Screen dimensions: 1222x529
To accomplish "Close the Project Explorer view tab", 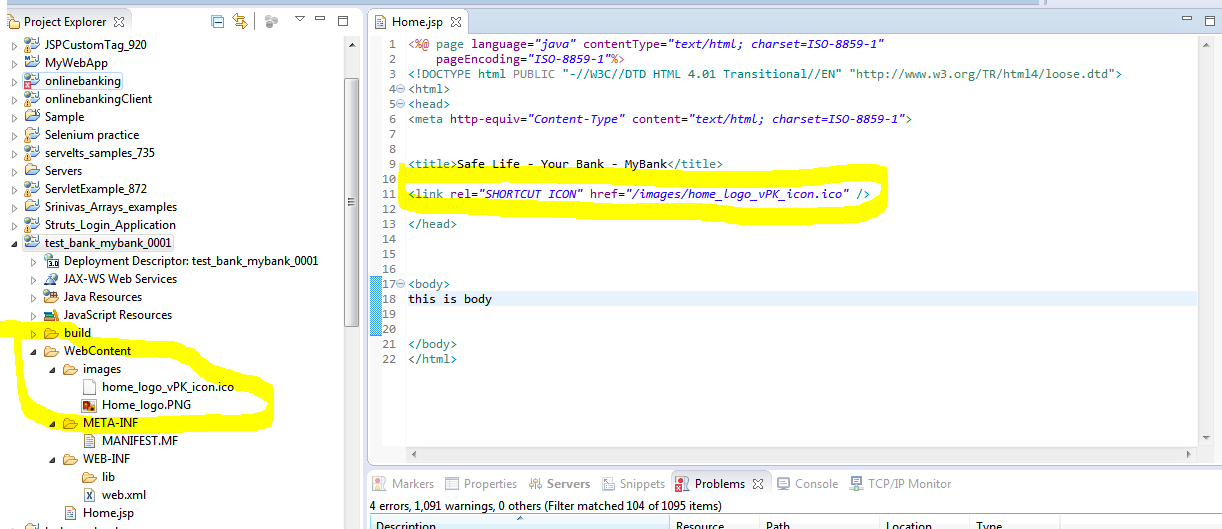I will pyautogui.click(x=120, y=21).
